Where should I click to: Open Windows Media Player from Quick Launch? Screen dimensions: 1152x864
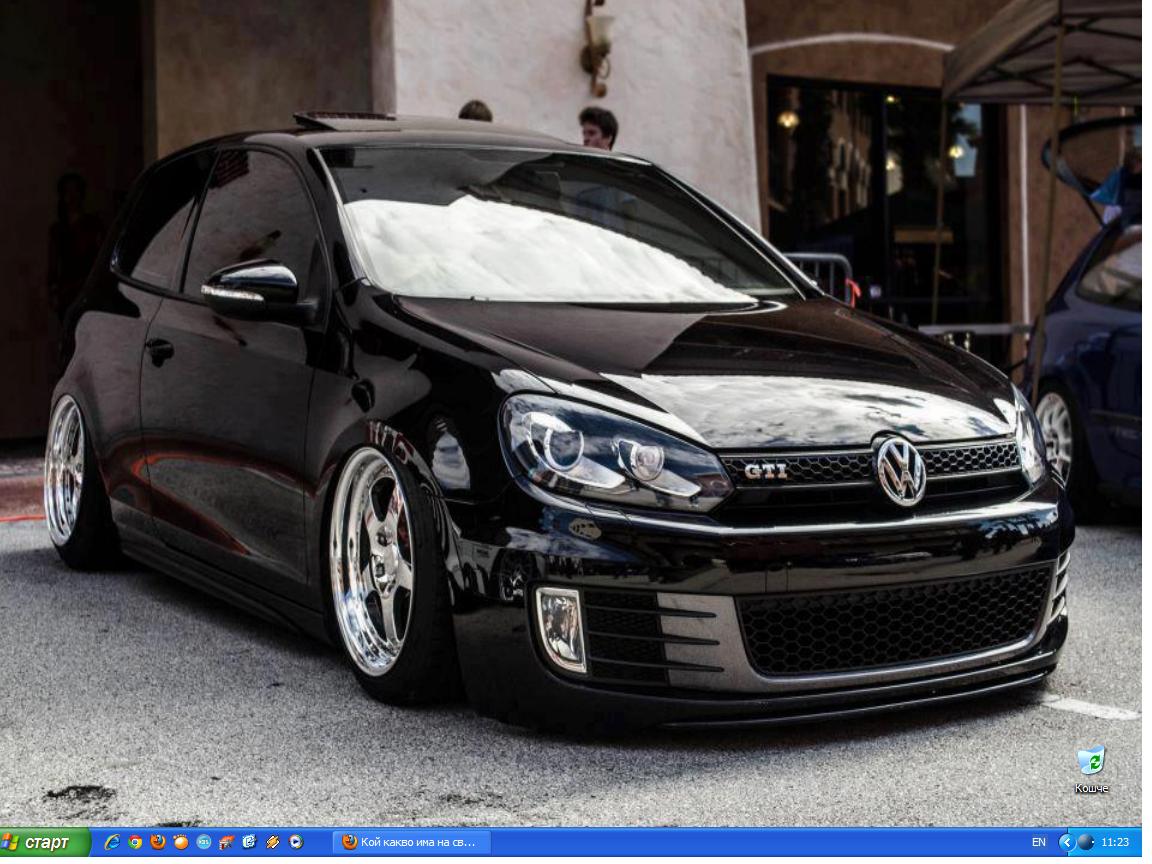(x=295, y=842)
